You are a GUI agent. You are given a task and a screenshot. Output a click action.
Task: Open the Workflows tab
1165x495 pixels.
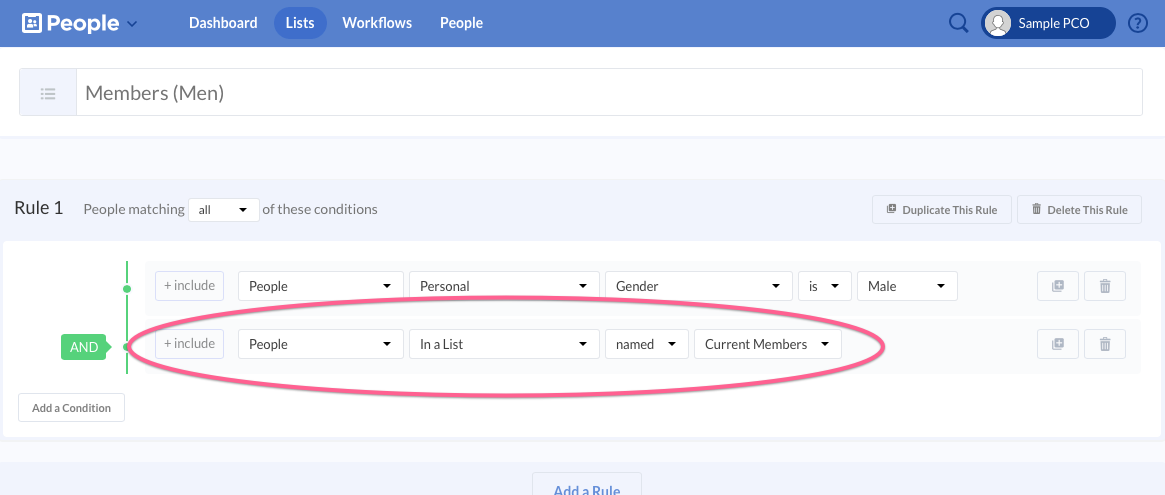click(377, 23)
